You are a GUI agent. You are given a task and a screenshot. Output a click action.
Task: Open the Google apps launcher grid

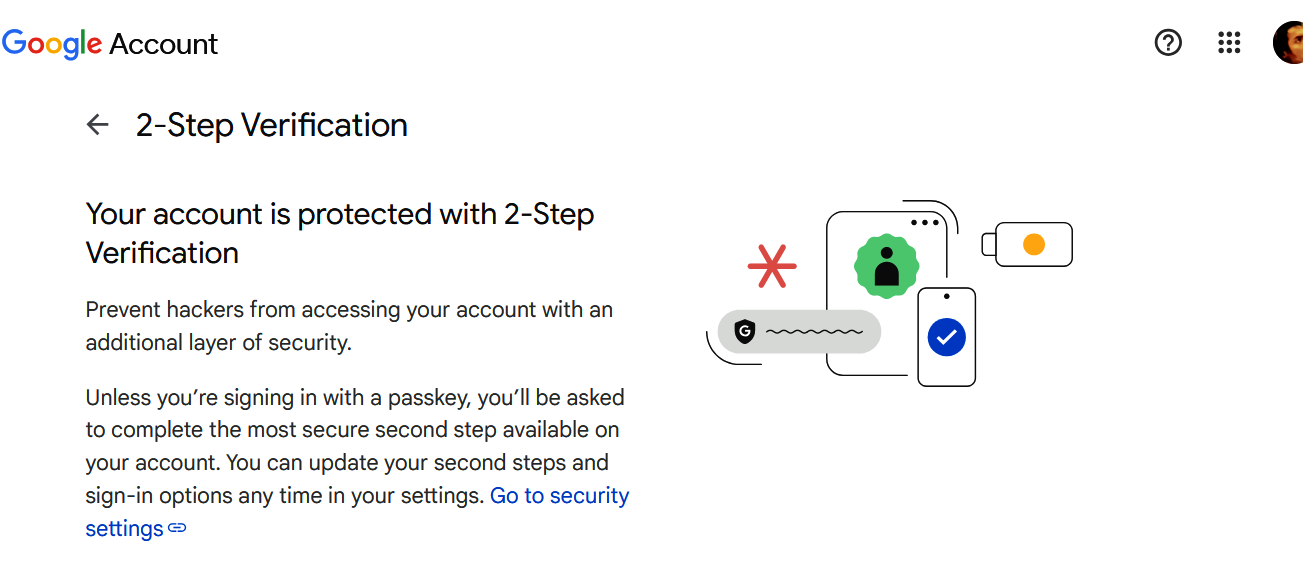[x=1229, y=43]
